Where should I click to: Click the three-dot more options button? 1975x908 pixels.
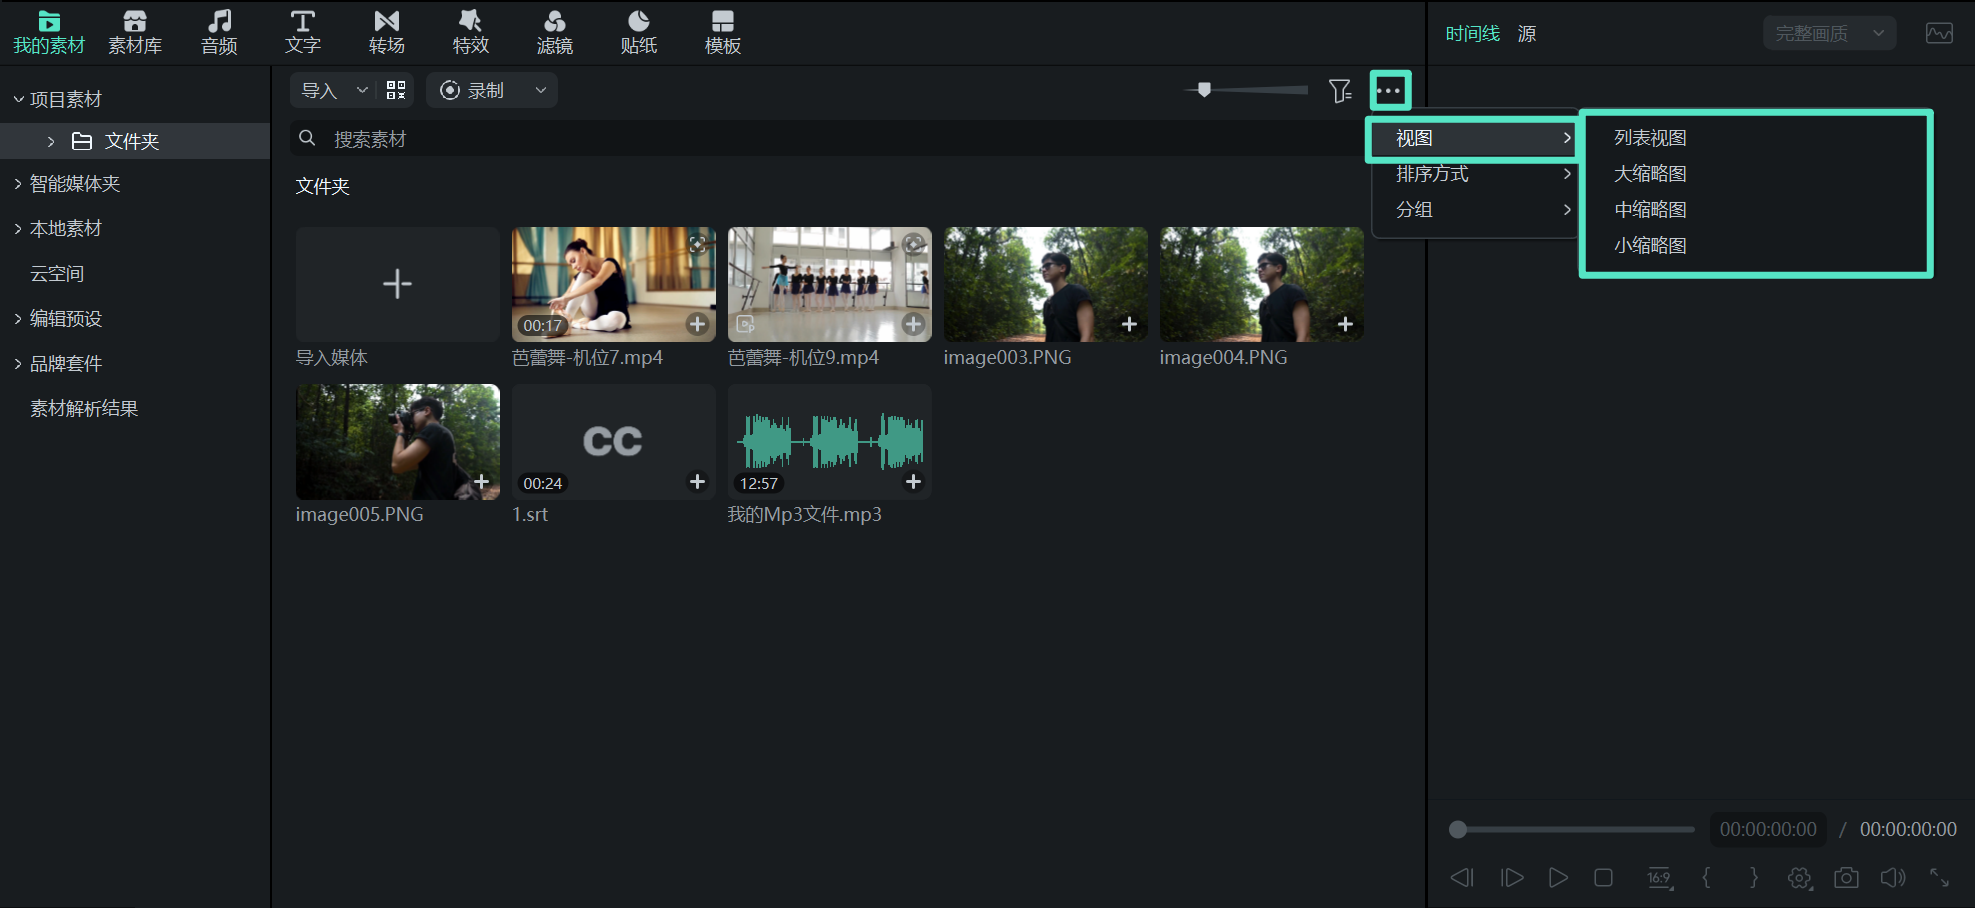pos(1390,91)
